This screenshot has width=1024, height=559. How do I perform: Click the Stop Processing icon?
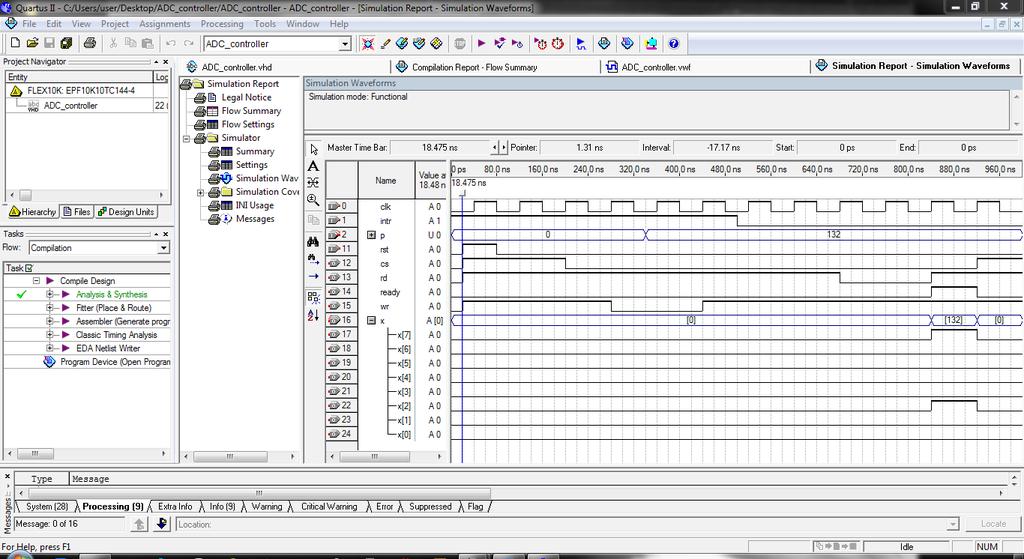point(460,43)
